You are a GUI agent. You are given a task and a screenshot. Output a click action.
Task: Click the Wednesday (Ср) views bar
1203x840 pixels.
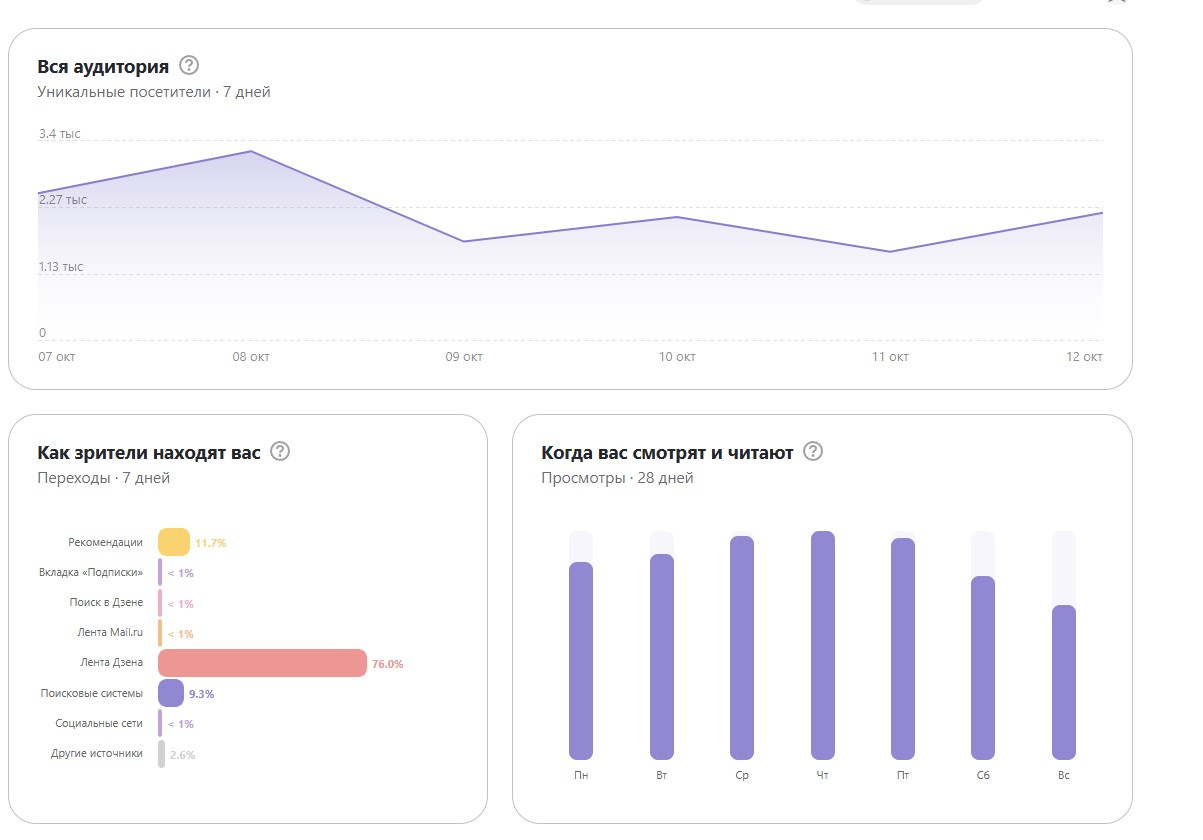(x=742, y=648)
